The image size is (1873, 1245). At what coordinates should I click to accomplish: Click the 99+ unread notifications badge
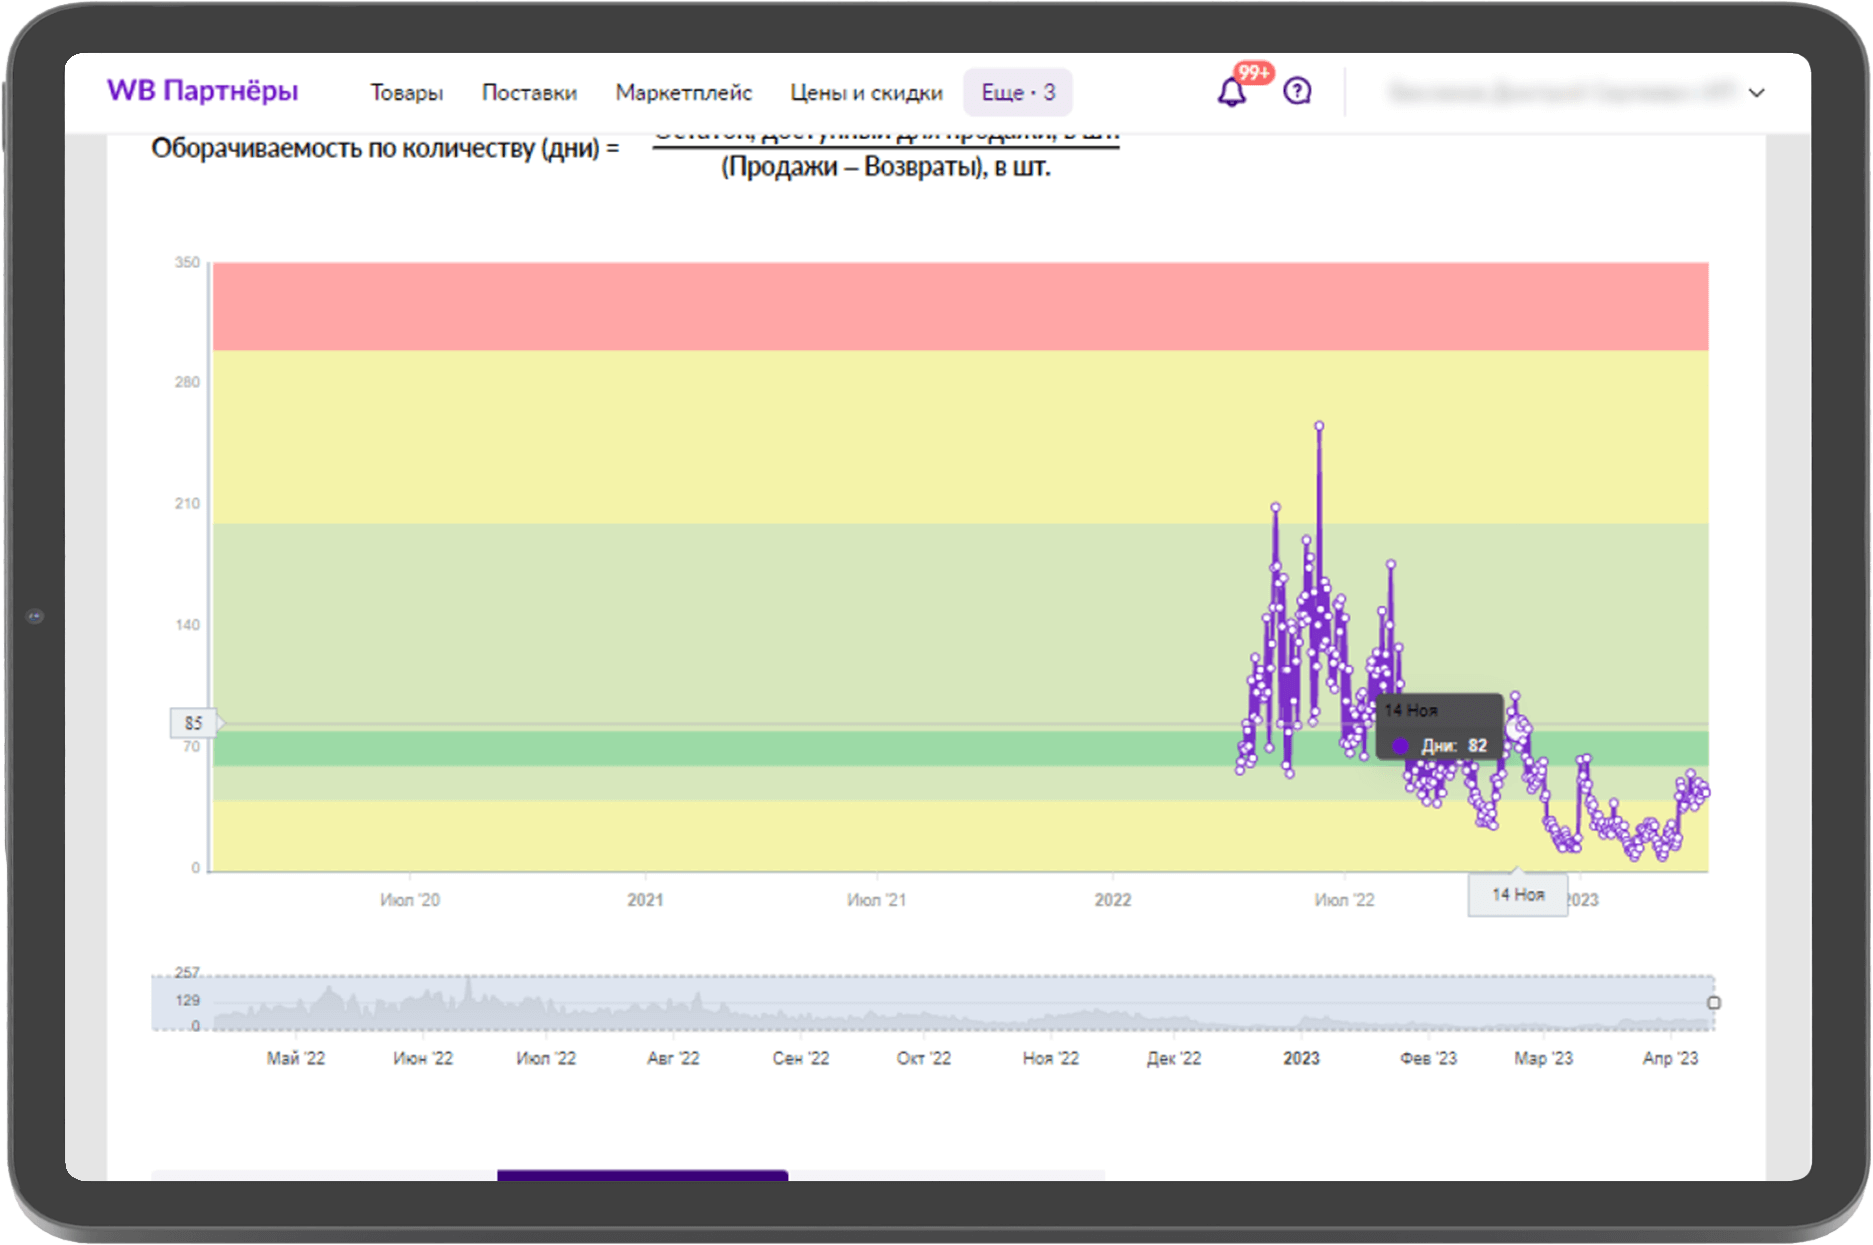click(1253, 73)
